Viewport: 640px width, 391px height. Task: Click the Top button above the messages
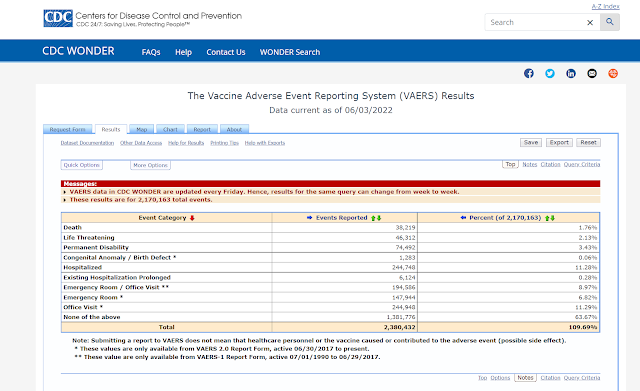click(510, 164)
